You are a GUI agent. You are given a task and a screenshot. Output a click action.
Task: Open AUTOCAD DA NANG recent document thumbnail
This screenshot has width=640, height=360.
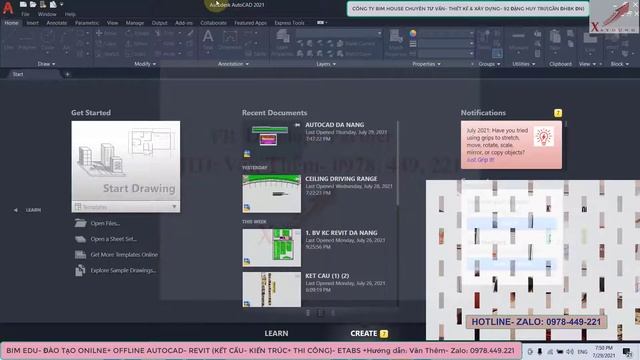(x=271, y=140)
